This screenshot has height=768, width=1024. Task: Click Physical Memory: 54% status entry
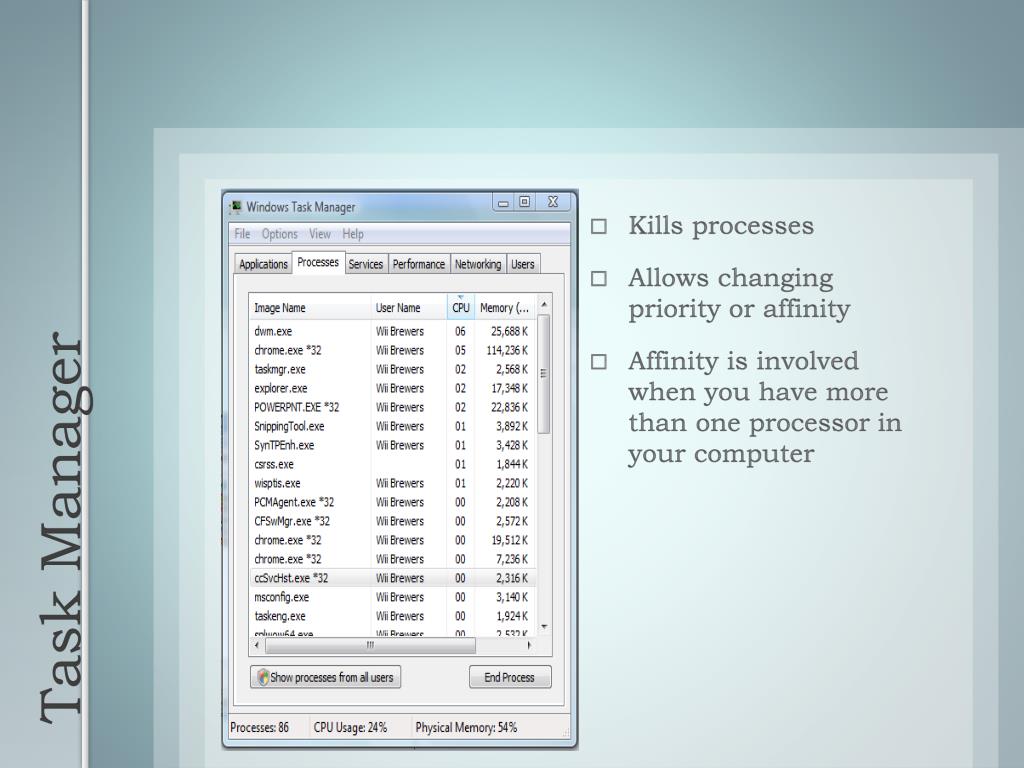(466, 727)
